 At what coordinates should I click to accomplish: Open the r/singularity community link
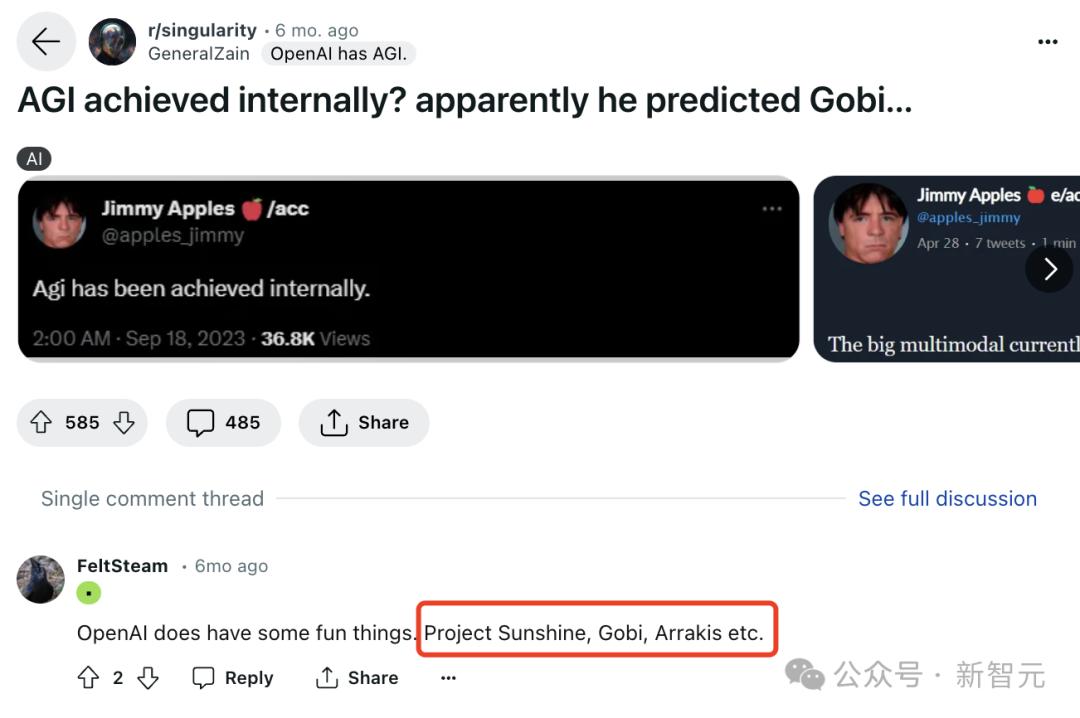[202, 30]
